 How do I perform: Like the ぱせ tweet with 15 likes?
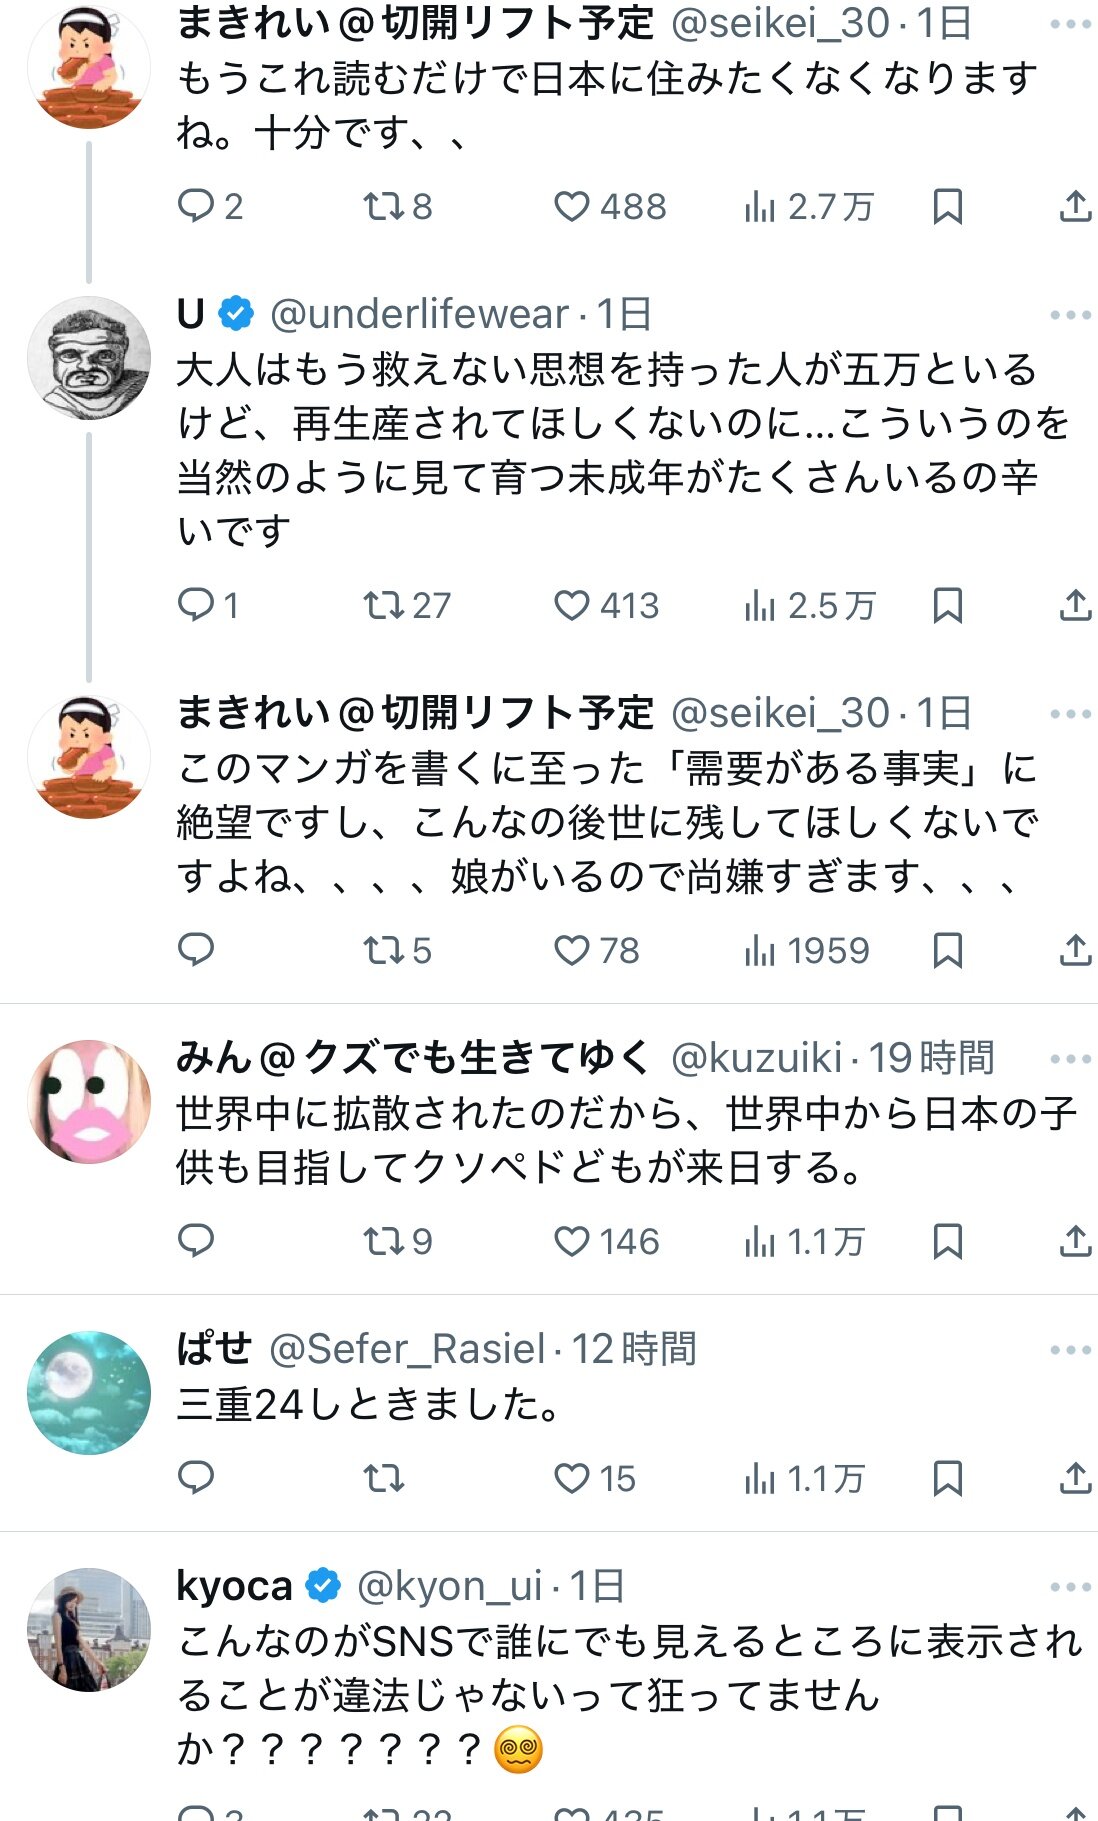(594, 1478)
